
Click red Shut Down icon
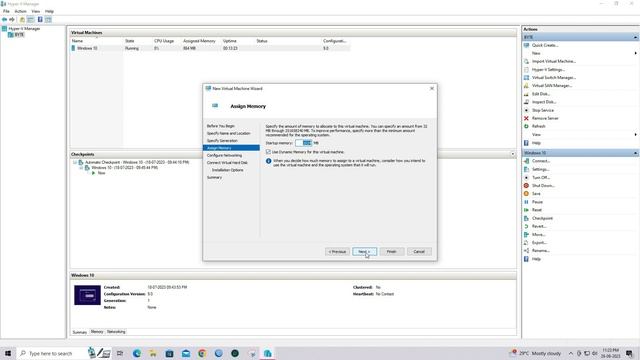coord(527,186)
